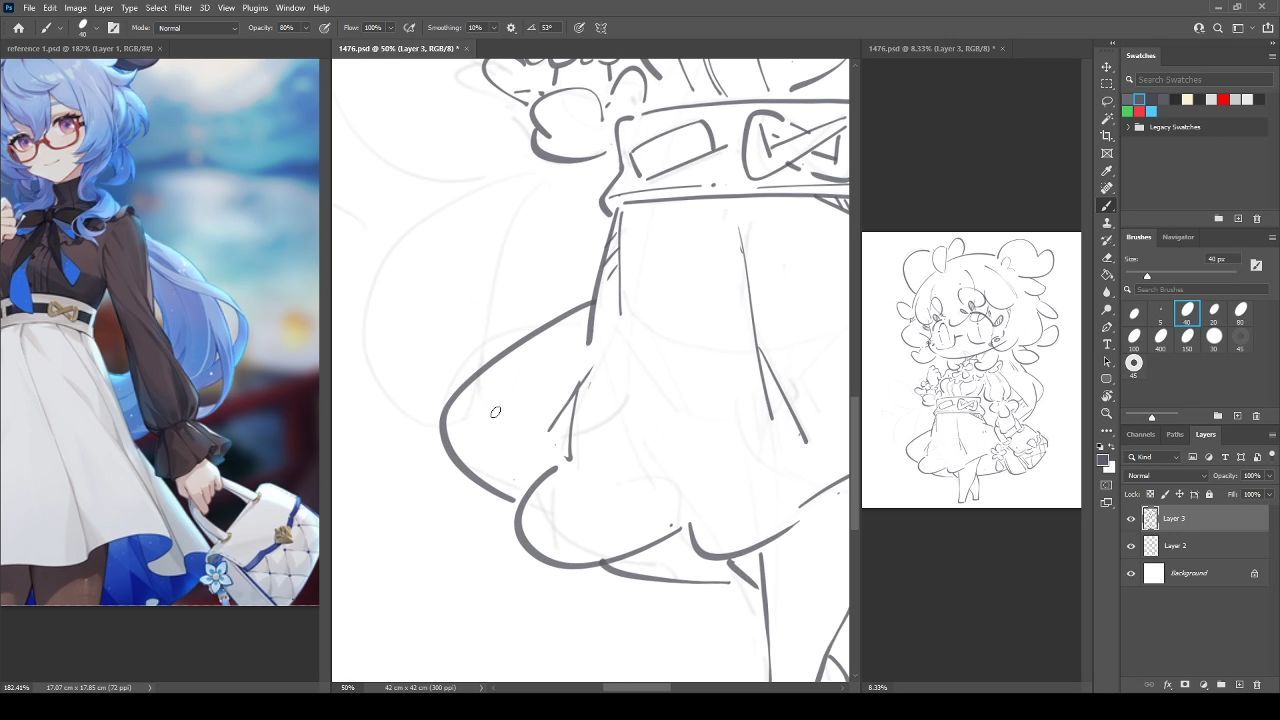Select the Frame tool

point(1106,153)
